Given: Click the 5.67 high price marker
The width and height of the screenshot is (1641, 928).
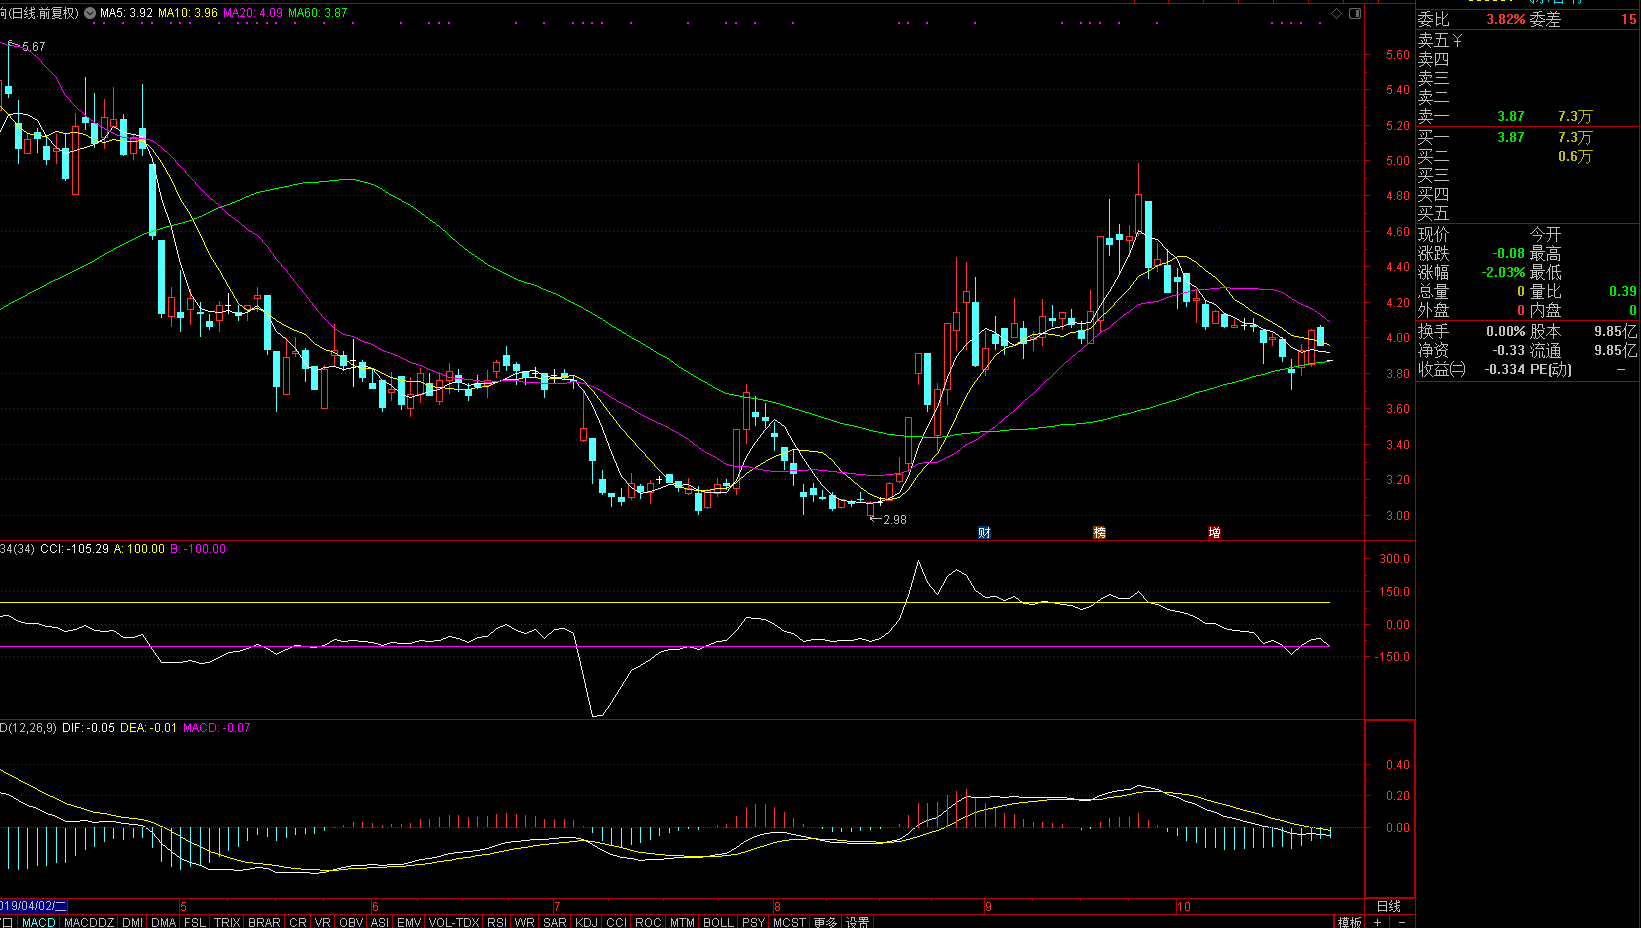Looking at the screenshot, I should [x=32, y=47].
